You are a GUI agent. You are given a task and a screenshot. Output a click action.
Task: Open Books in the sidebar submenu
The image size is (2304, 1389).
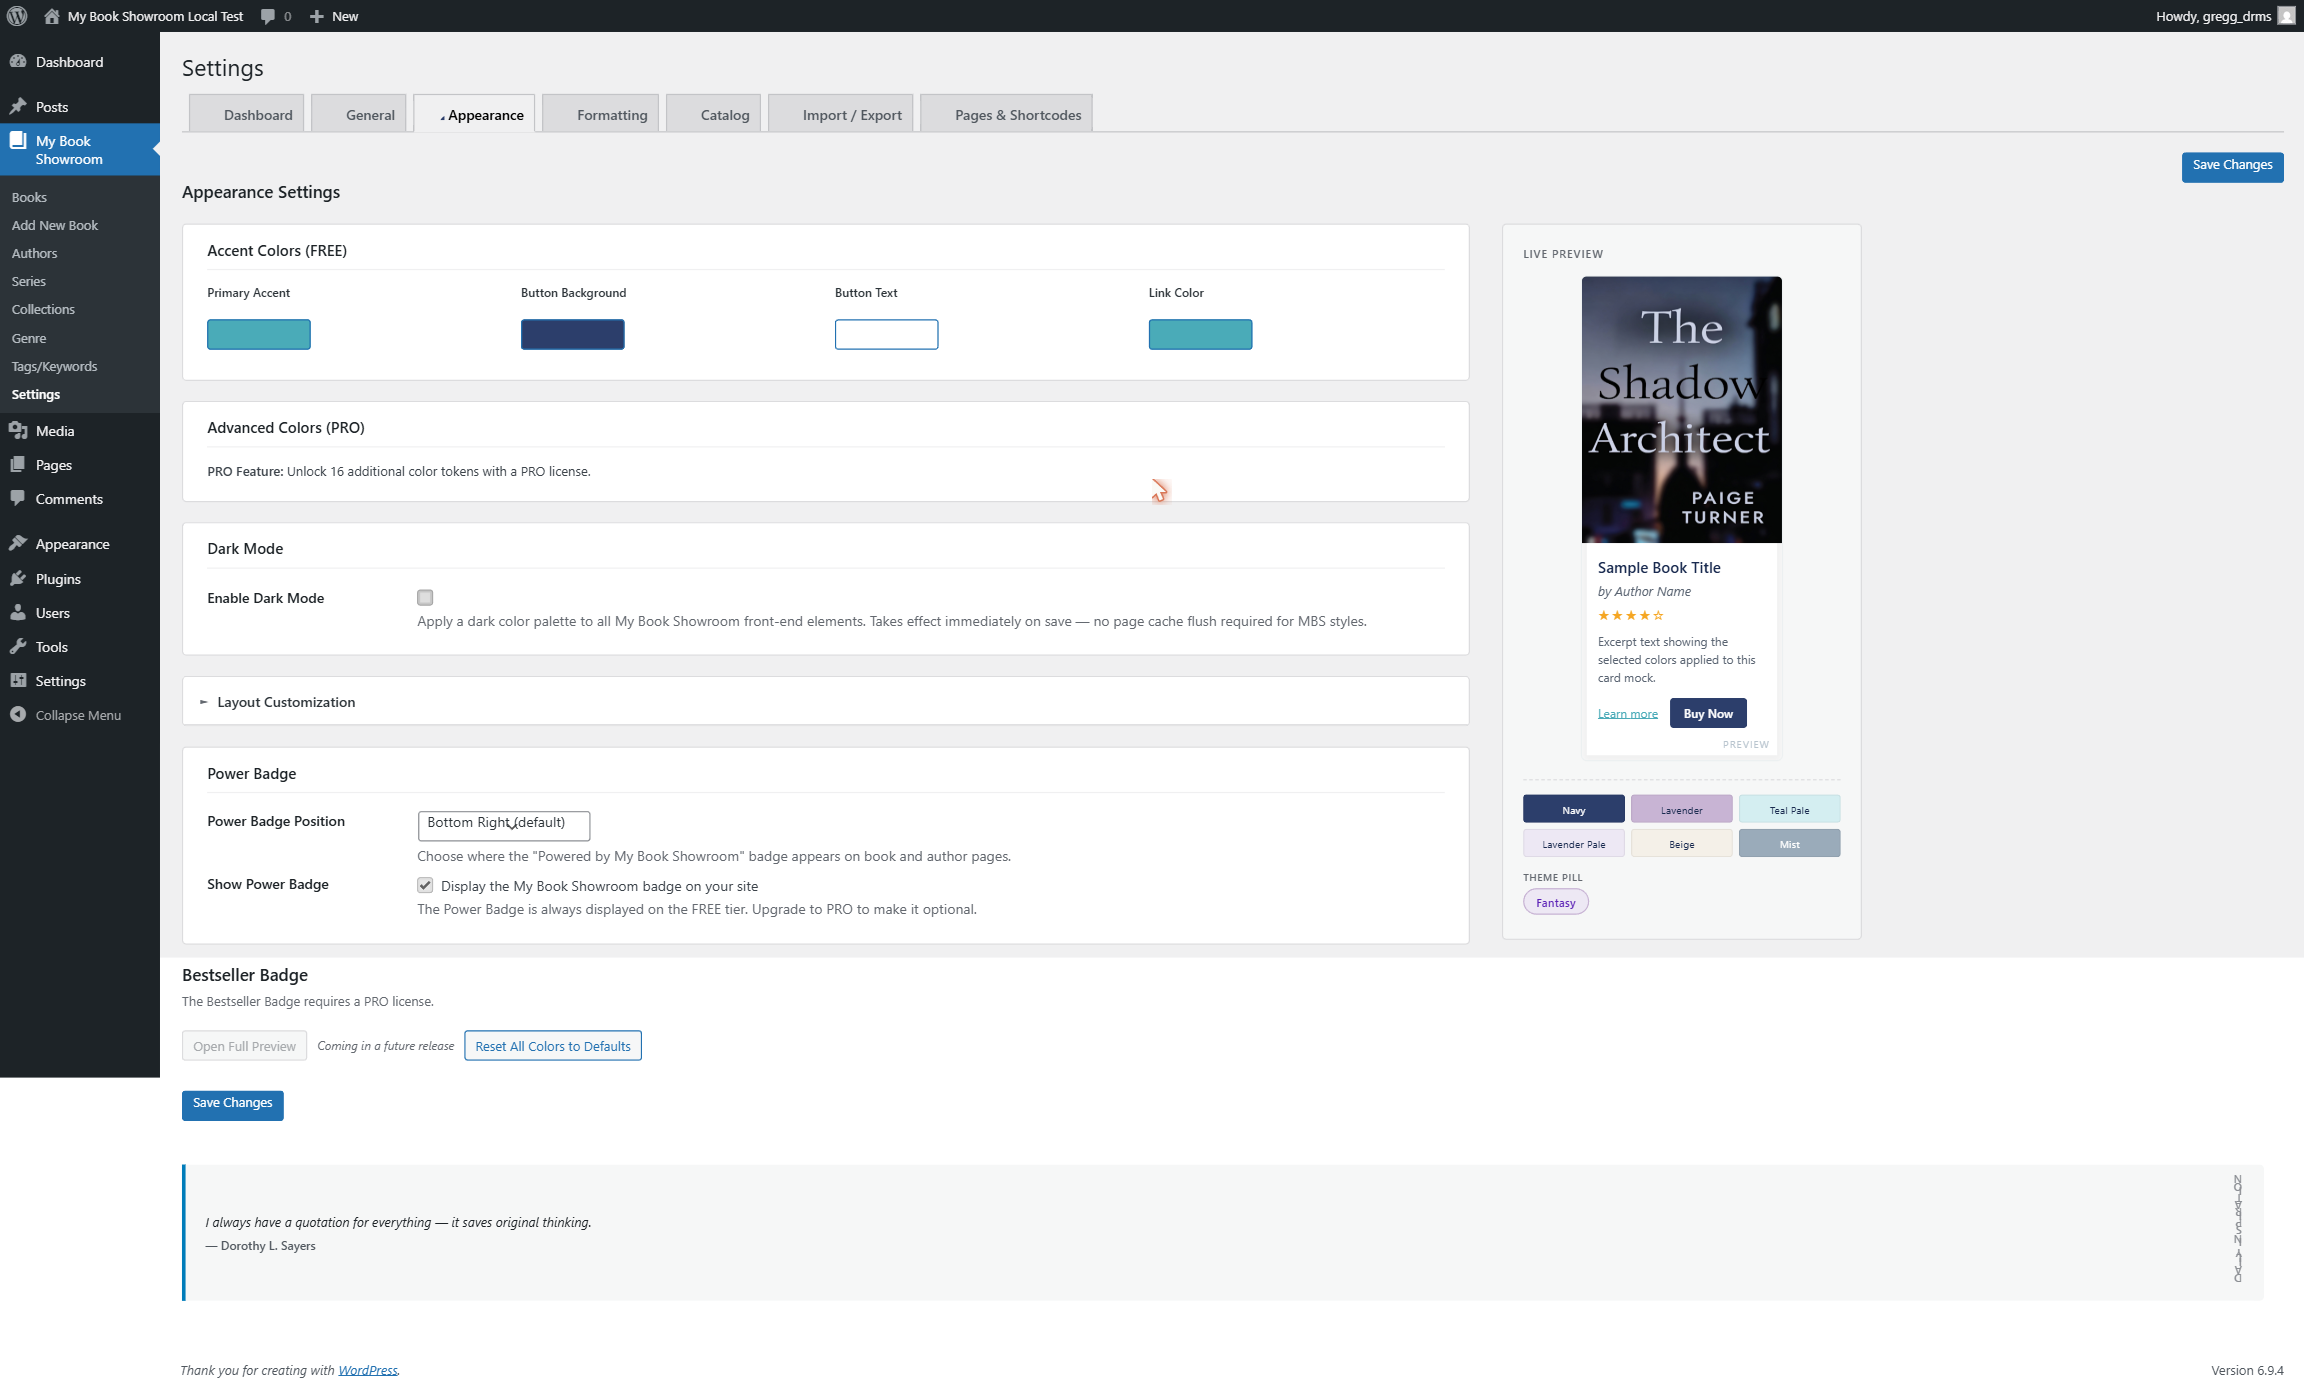[x=29, y=197]
